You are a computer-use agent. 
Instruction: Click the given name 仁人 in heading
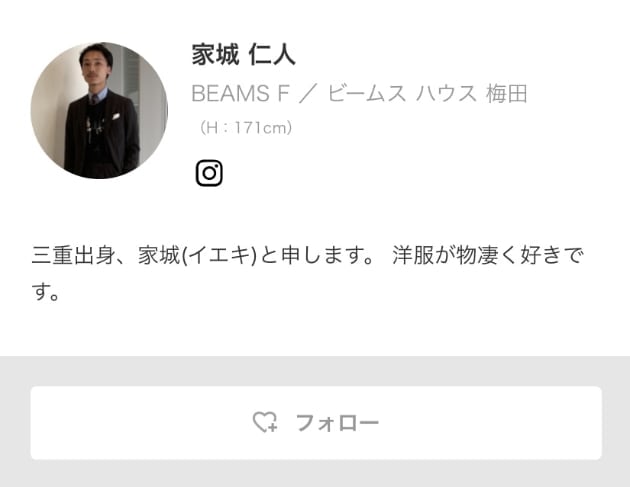[x=272, y=55]
